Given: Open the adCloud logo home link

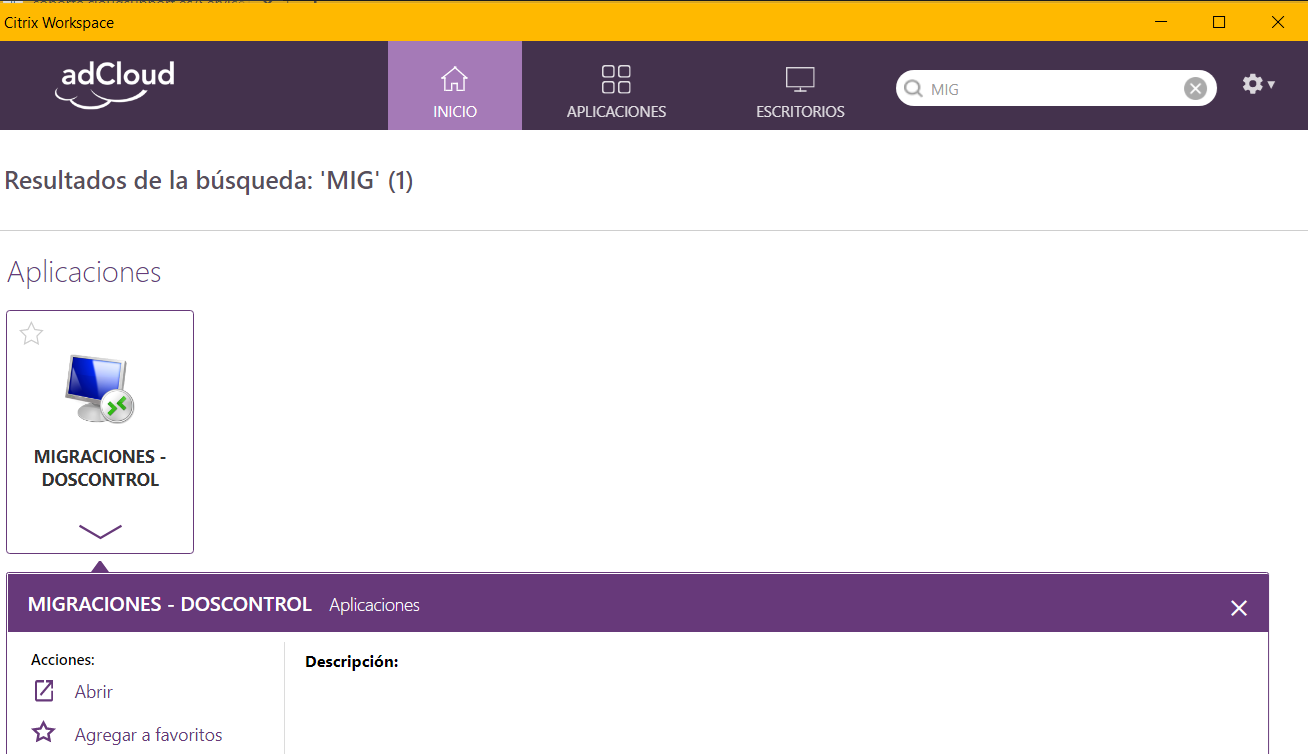Looking at the screenshot, I should tap(115, 84).
